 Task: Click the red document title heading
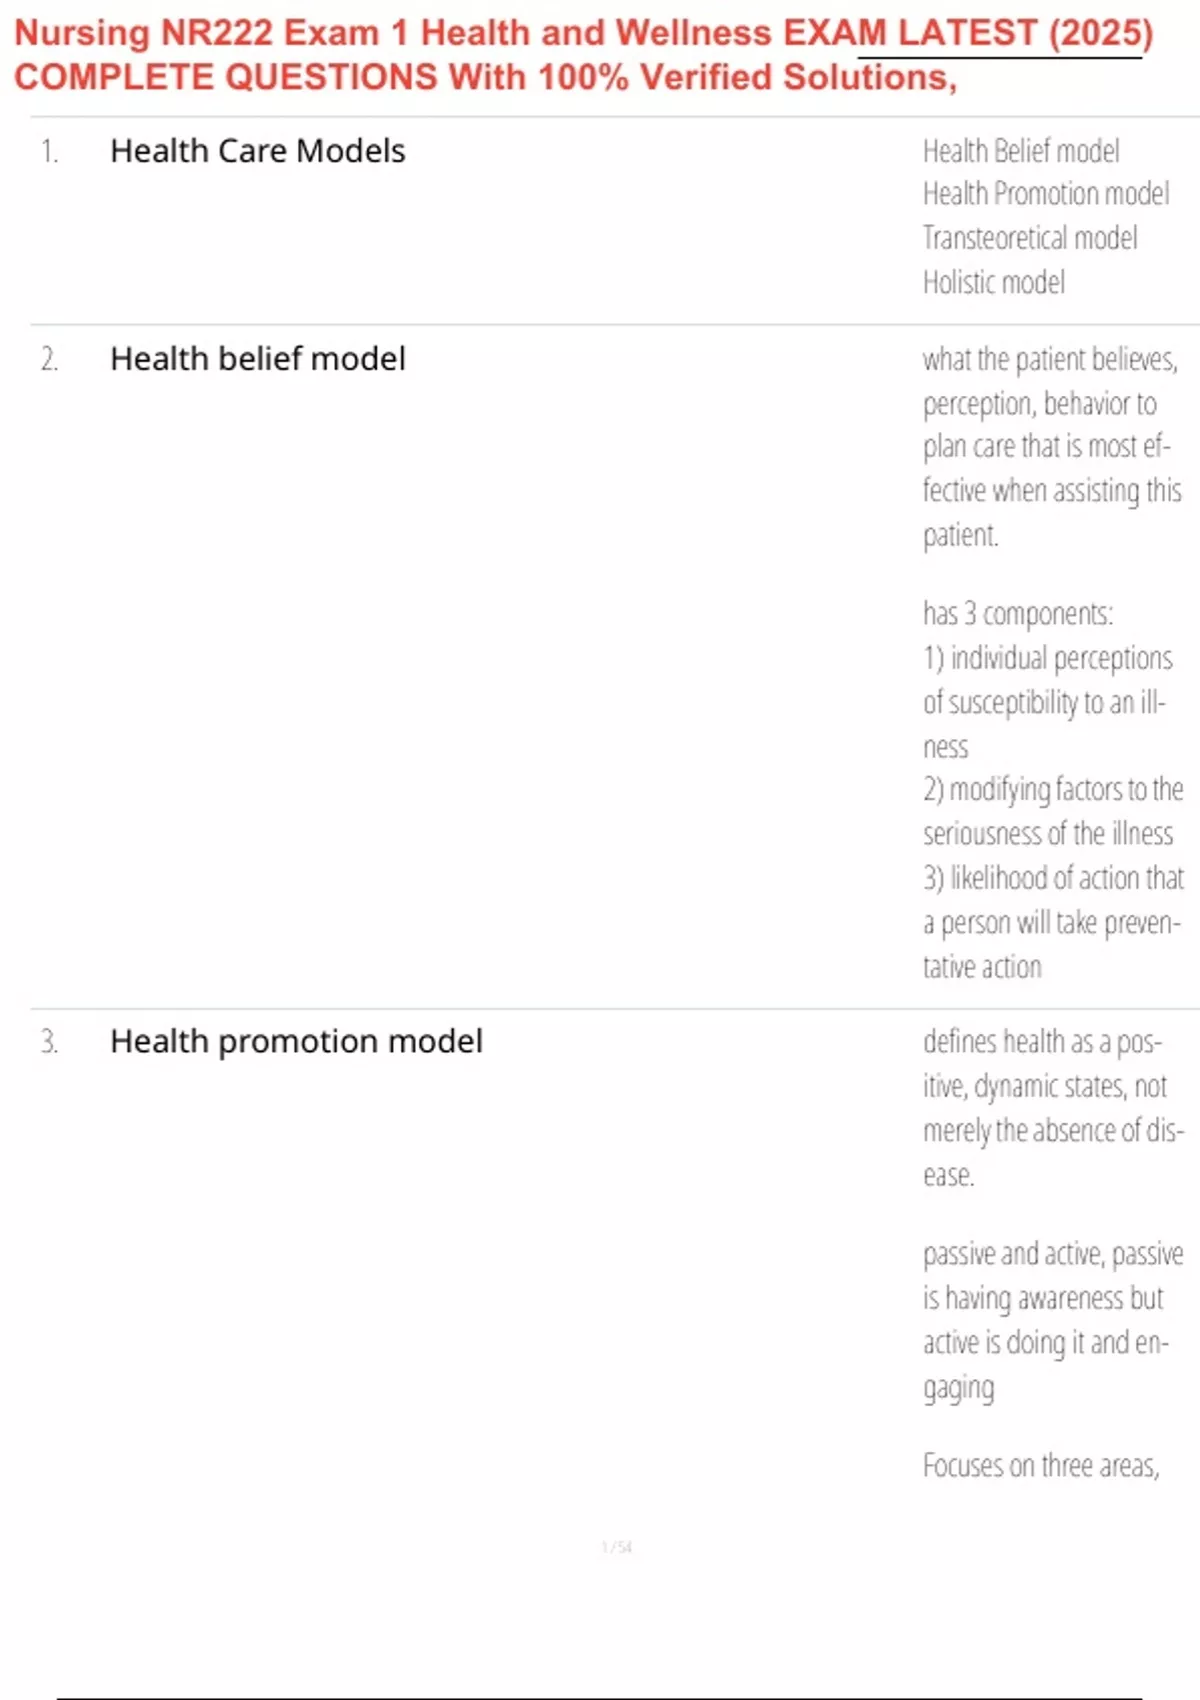click(584, 55)
